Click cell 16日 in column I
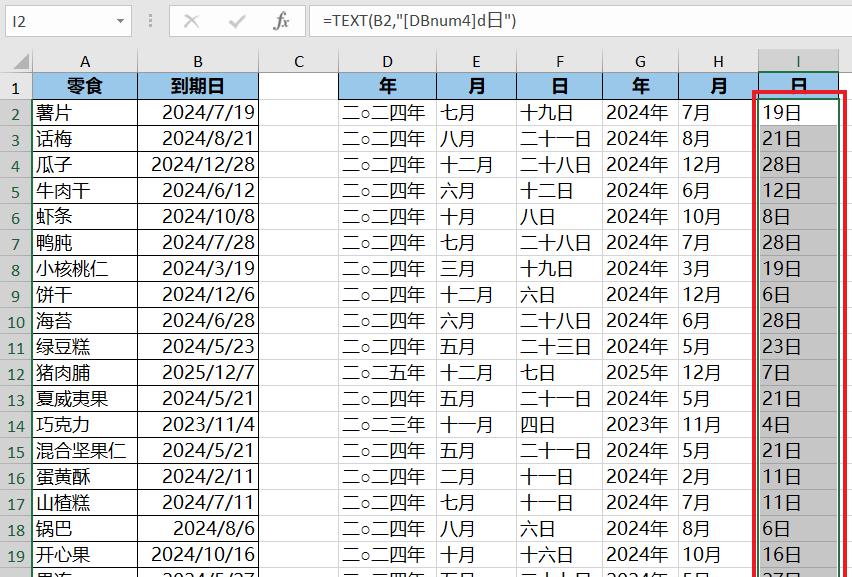This screenshot has width=852, height=577. coord(798,555)
